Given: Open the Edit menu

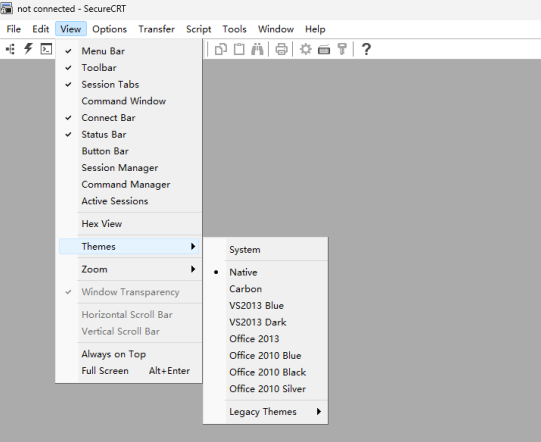Looking at the screenshot, I should [x=41, y=29].
